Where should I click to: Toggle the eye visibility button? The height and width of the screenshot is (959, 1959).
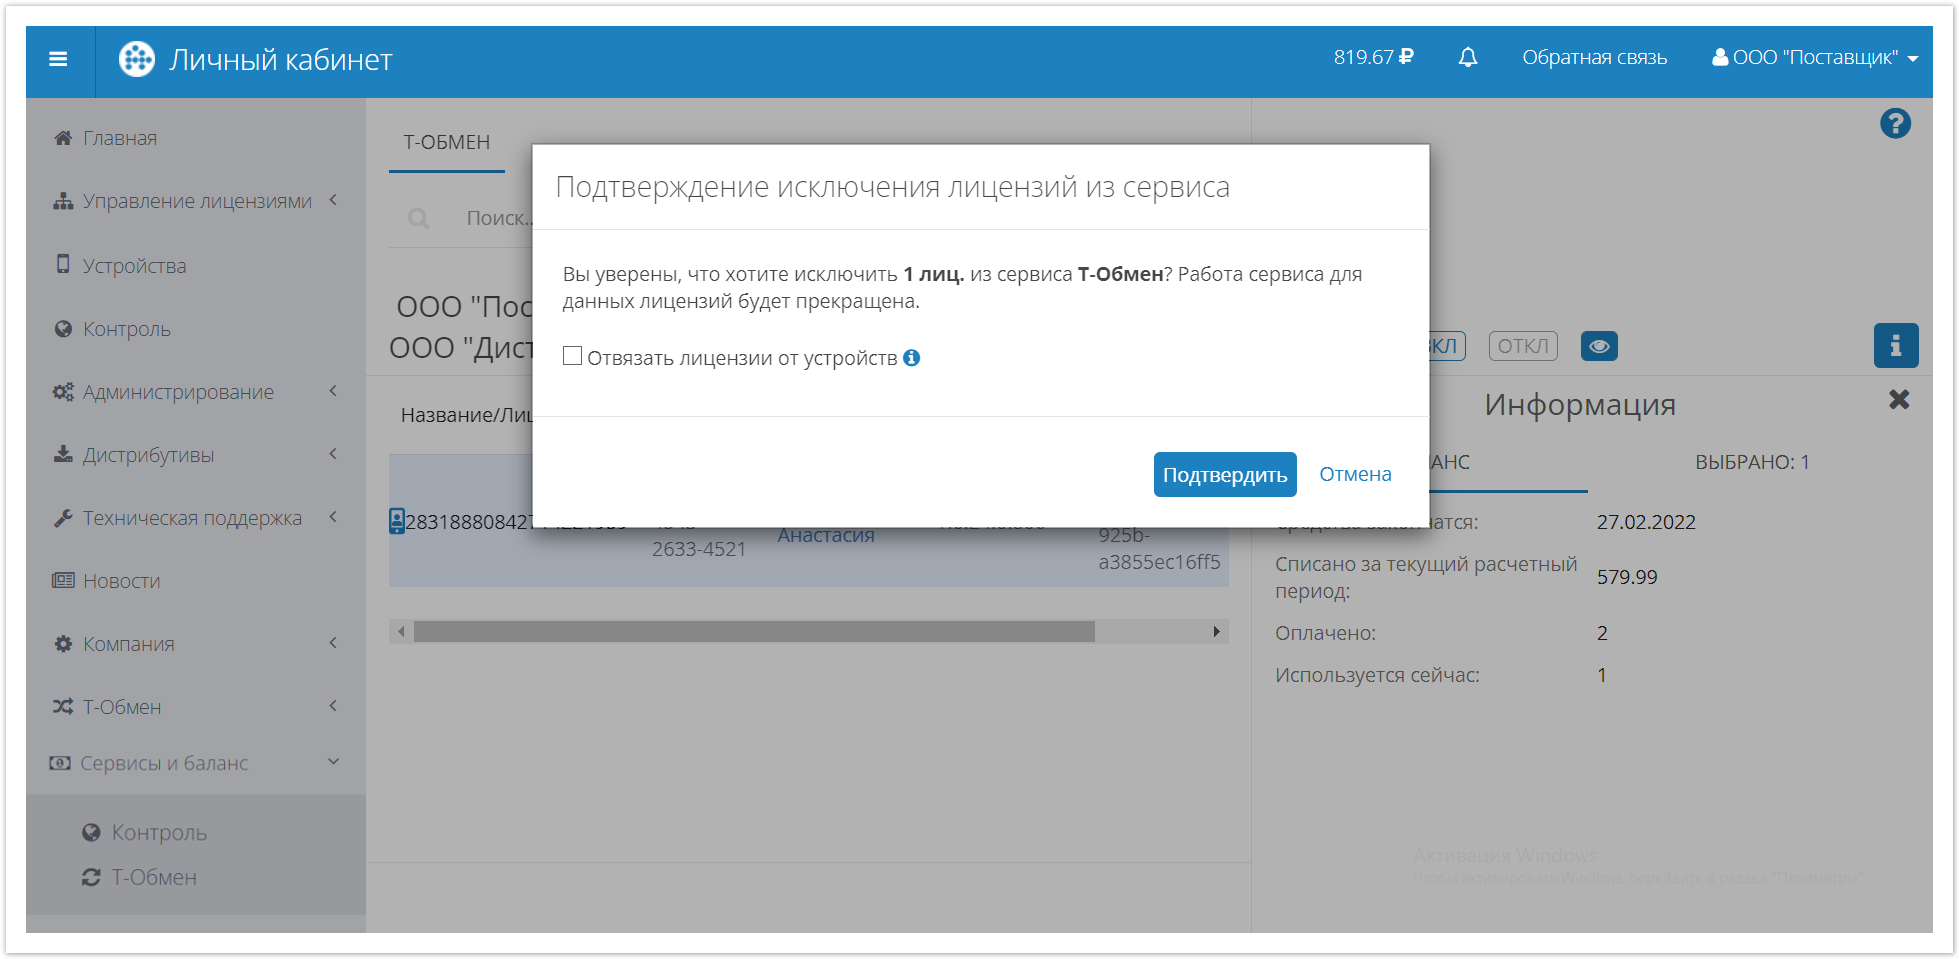(x=1598, y=346)
